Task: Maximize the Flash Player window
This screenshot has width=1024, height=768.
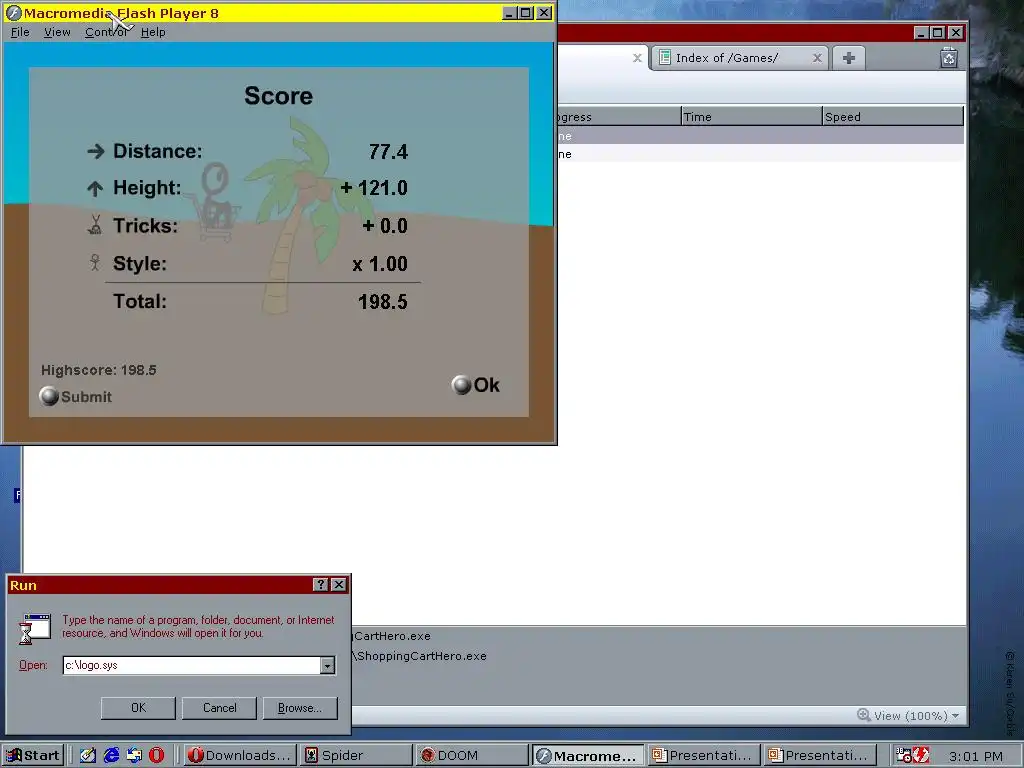Action: tap(526, 13)
